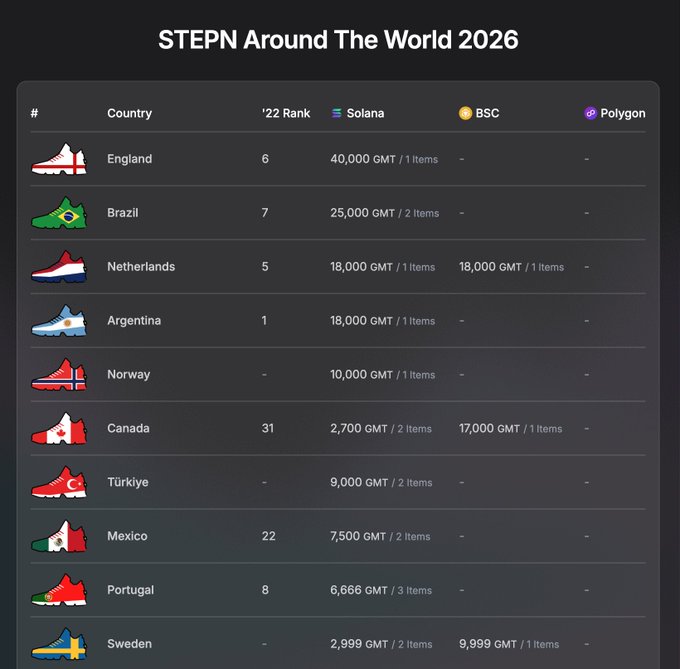Click the Türkiye flag sneaker icon
Viewport: 680px width, 669px height.
pyautogui.click(x=59, y=482)
